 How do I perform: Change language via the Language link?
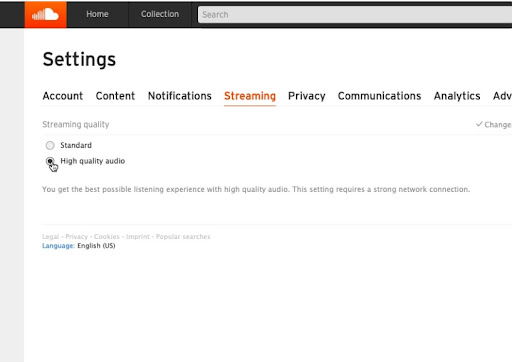(58, 246)
